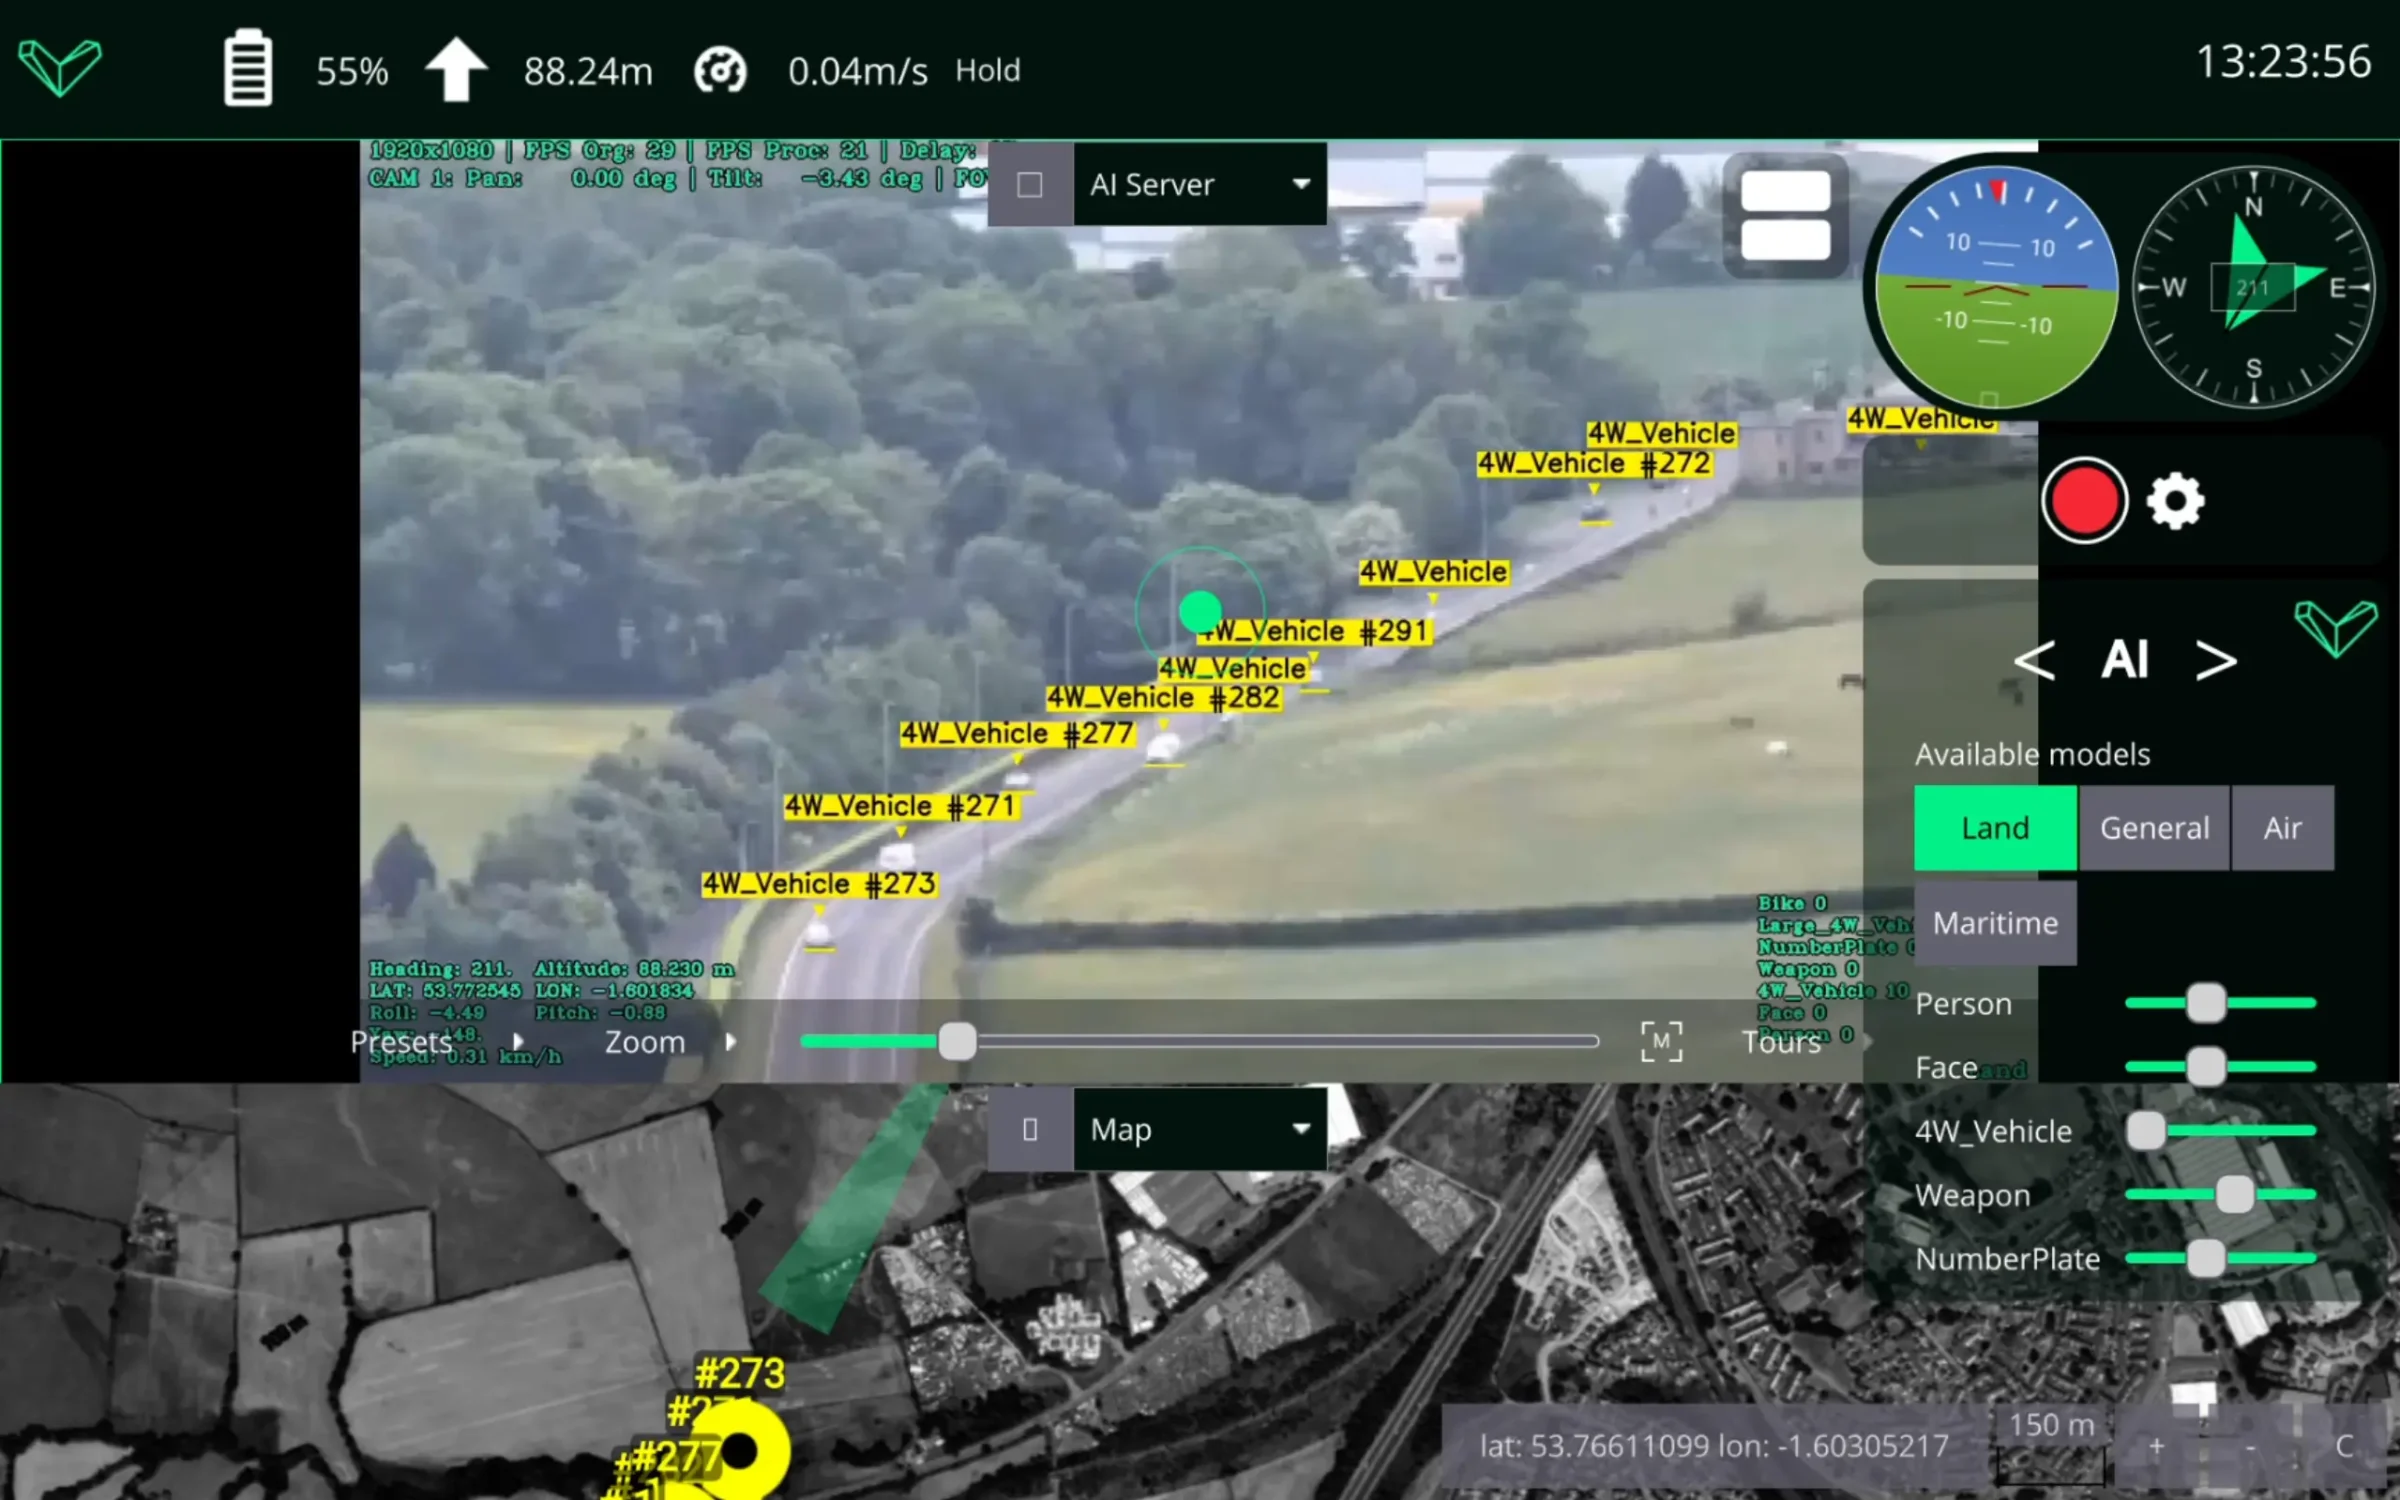Go to next panel with right arrow

[x=2215, y=661]
